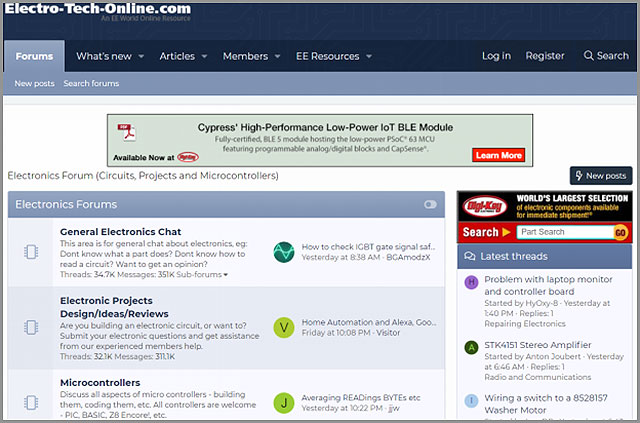Click the Learn More button in the ad
This screenshot has width=640, height=423.
click(x=498, y=155)
